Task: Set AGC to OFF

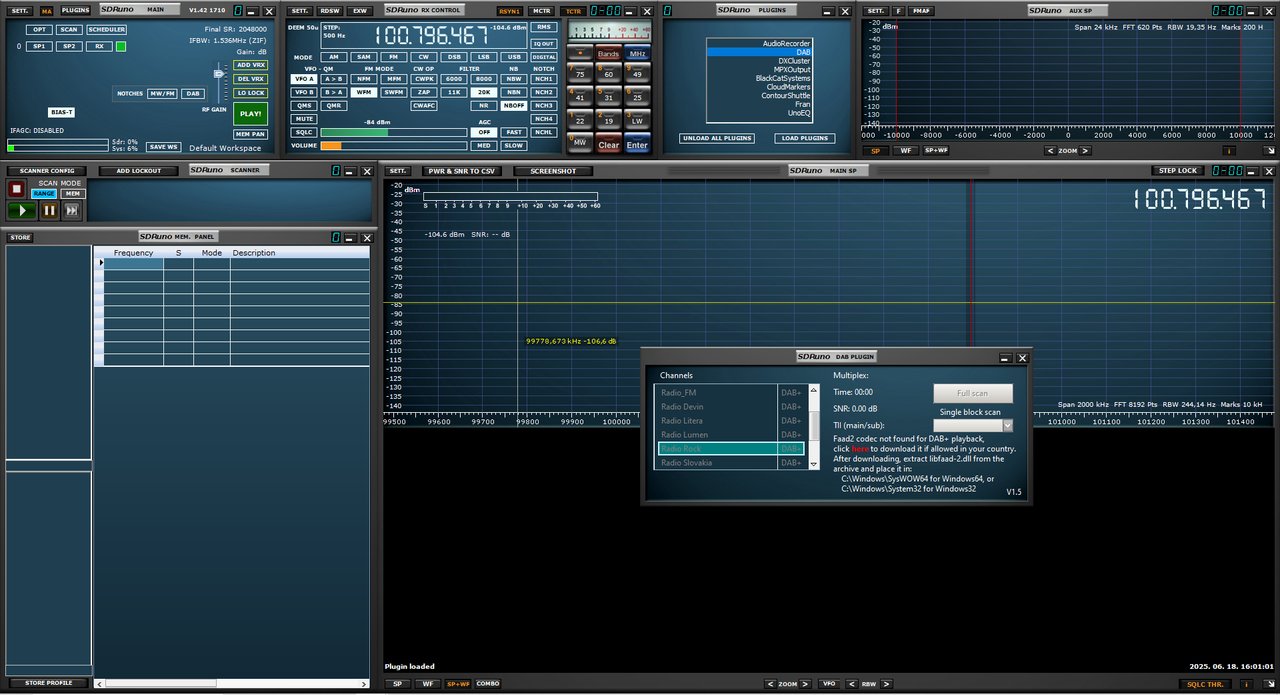Action: [x=485, y=132]
